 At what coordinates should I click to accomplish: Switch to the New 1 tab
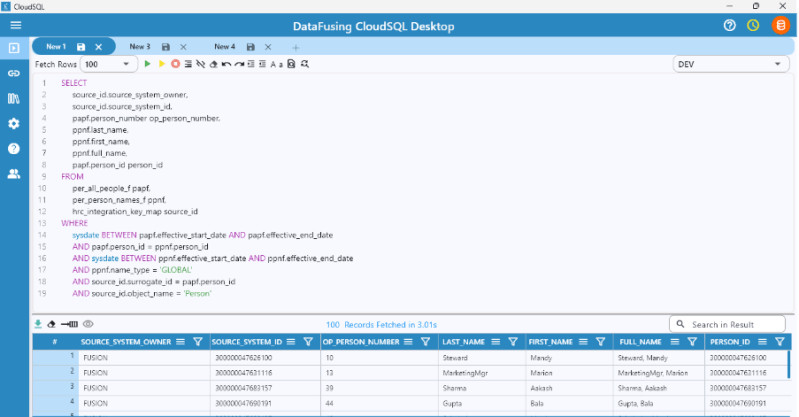(56, 46)
